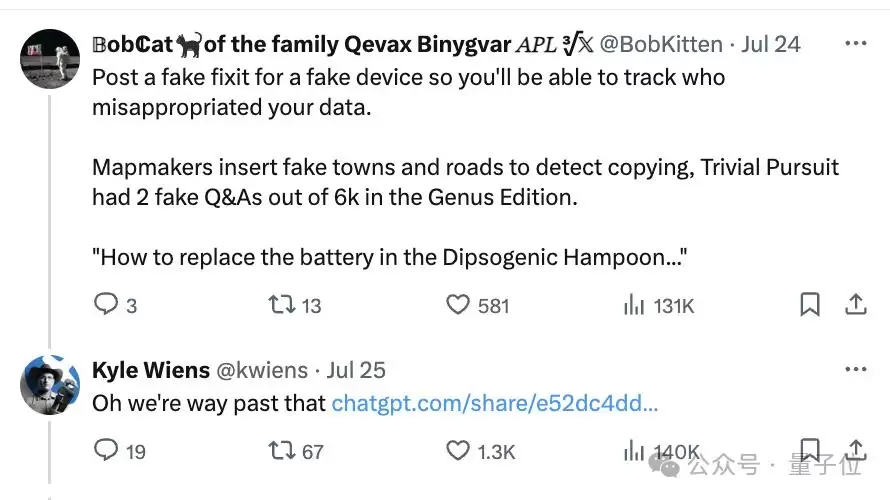Open more options for BobCat's tweet
Screen dimensions: 890x500
click(855, 43)
